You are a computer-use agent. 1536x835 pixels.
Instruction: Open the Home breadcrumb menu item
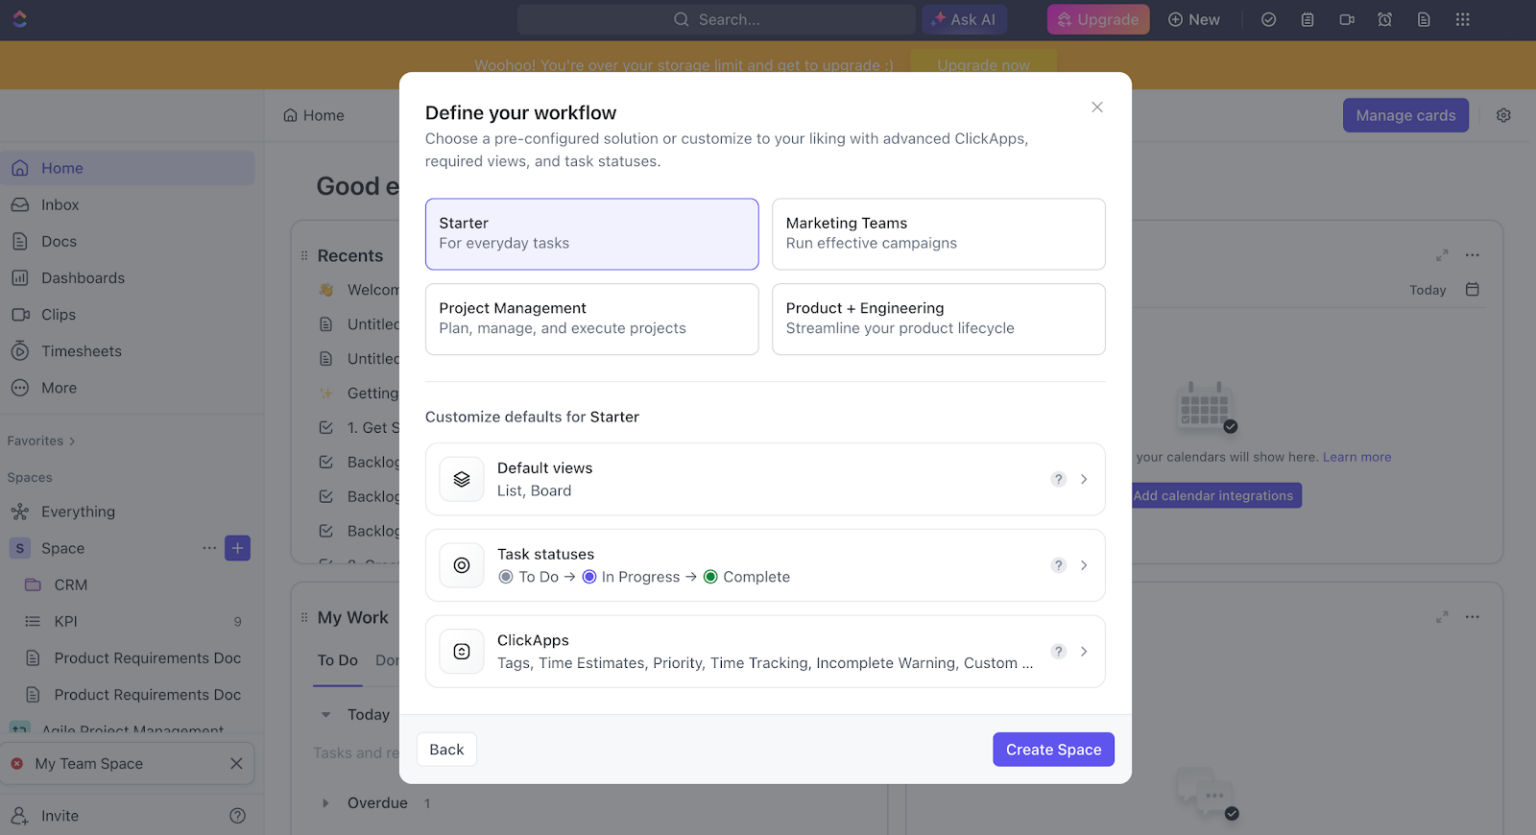point(313,115)
